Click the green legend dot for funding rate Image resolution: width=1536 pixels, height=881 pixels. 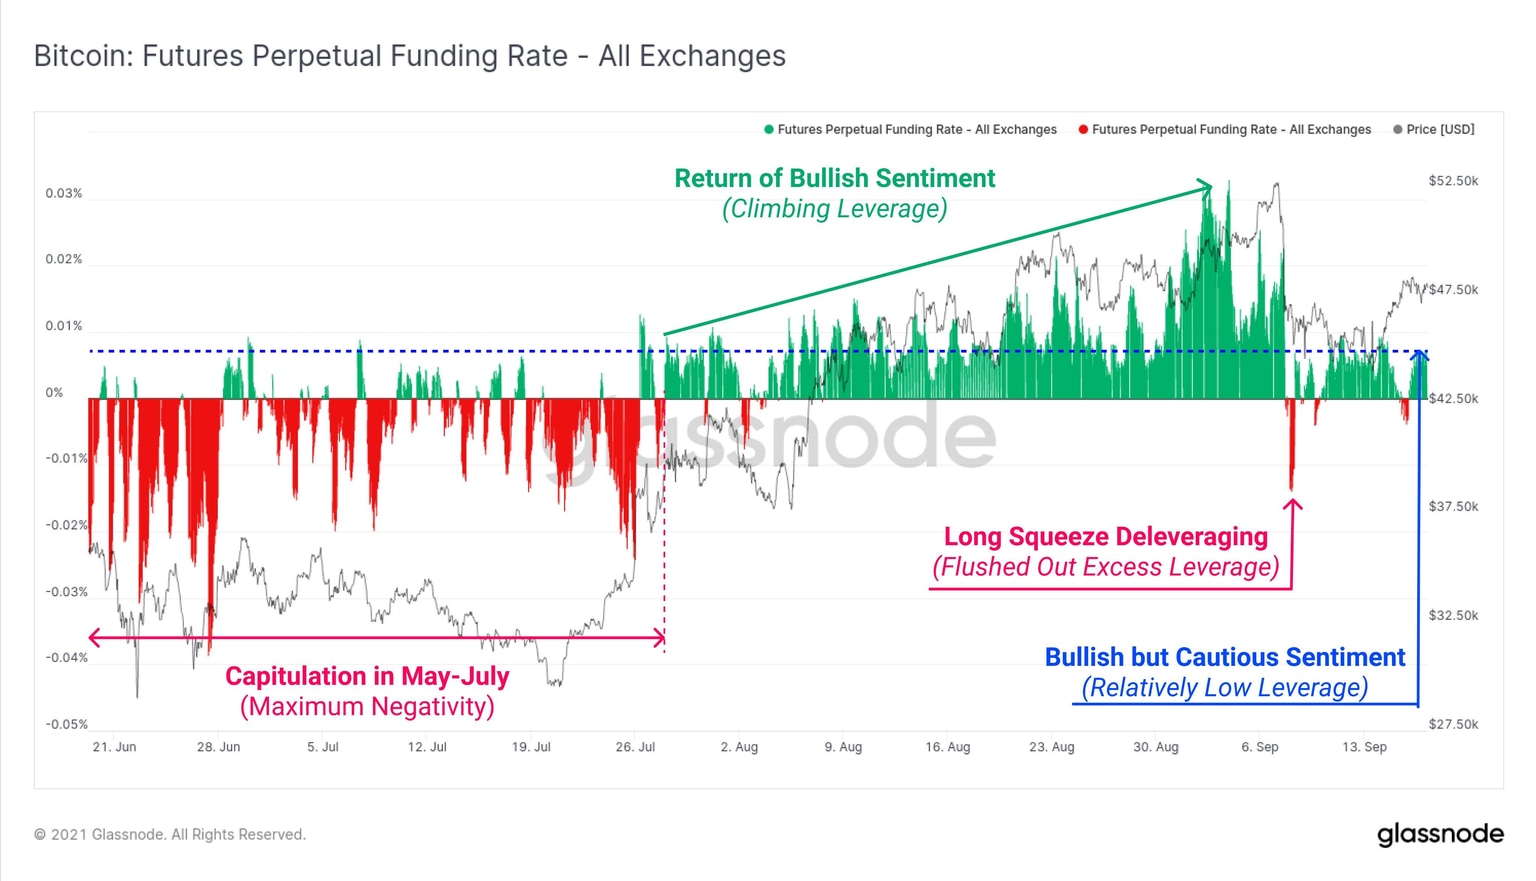point(769,129)
